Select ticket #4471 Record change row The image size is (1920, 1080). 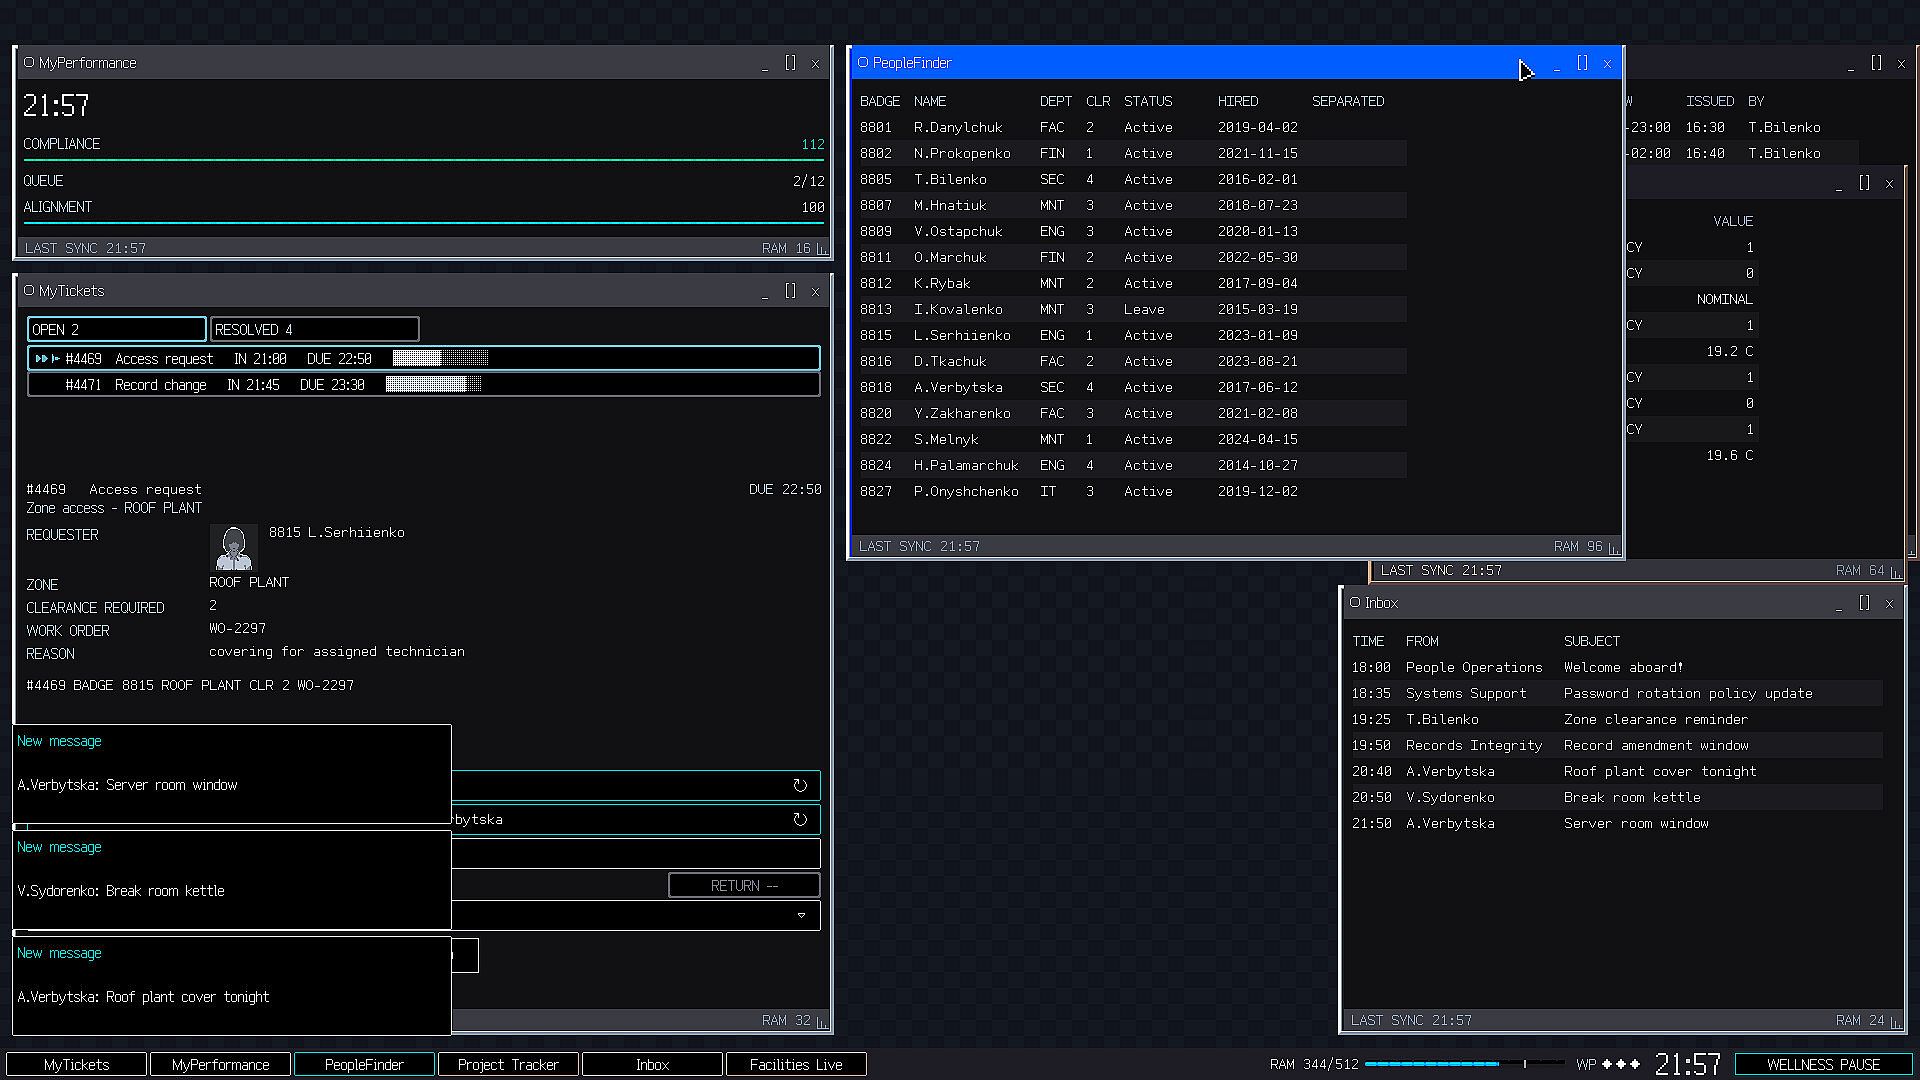point(424,384)
